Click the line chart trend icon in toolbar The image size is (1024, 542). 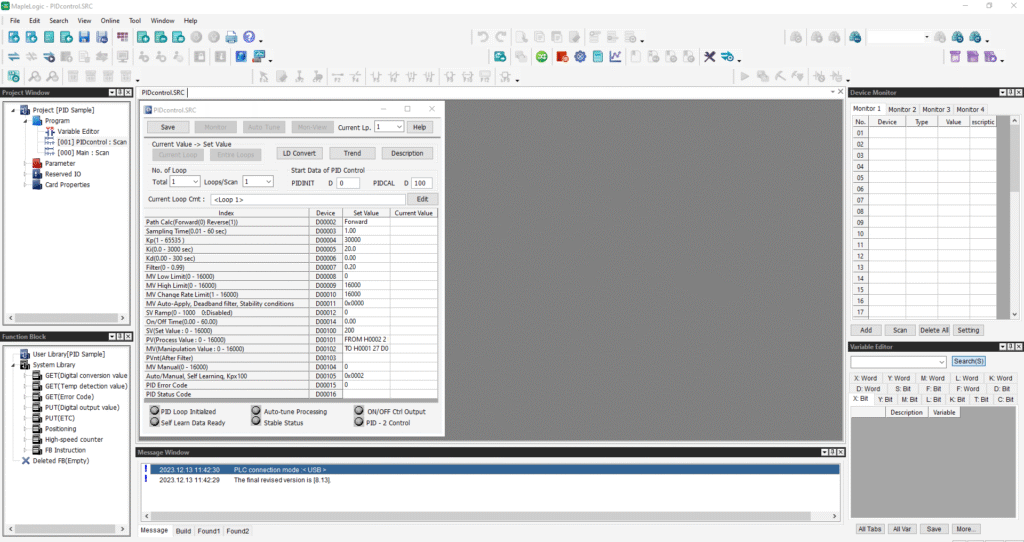(615, 57)
